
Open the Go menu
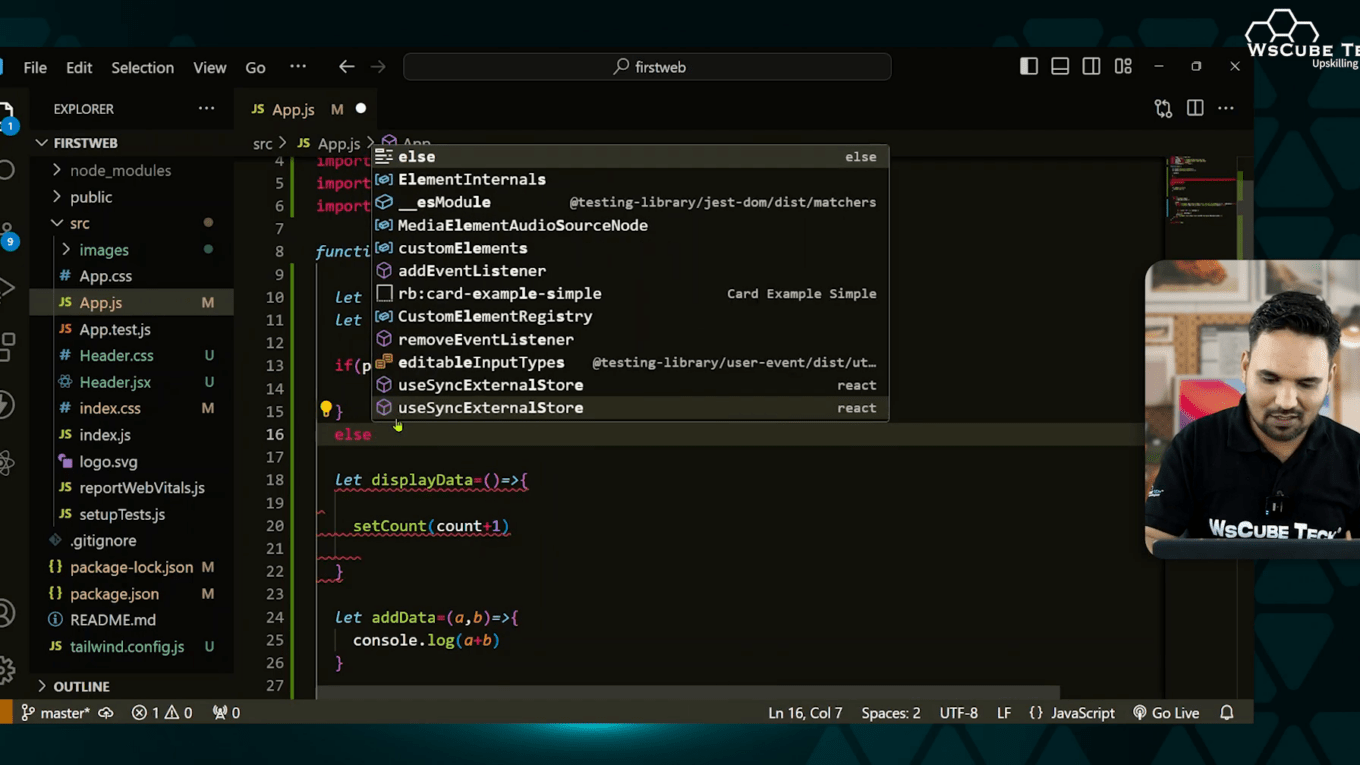[255, 68]
